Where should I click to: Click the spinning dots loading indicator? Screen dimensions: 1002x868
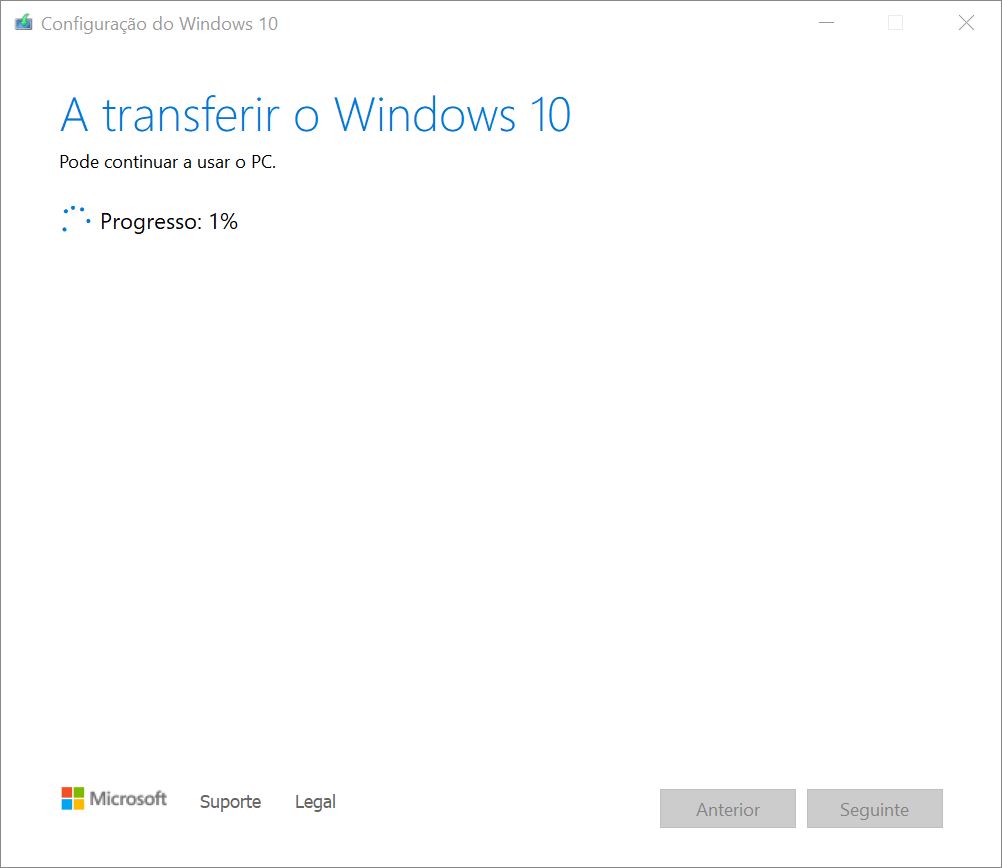(76, 219)
